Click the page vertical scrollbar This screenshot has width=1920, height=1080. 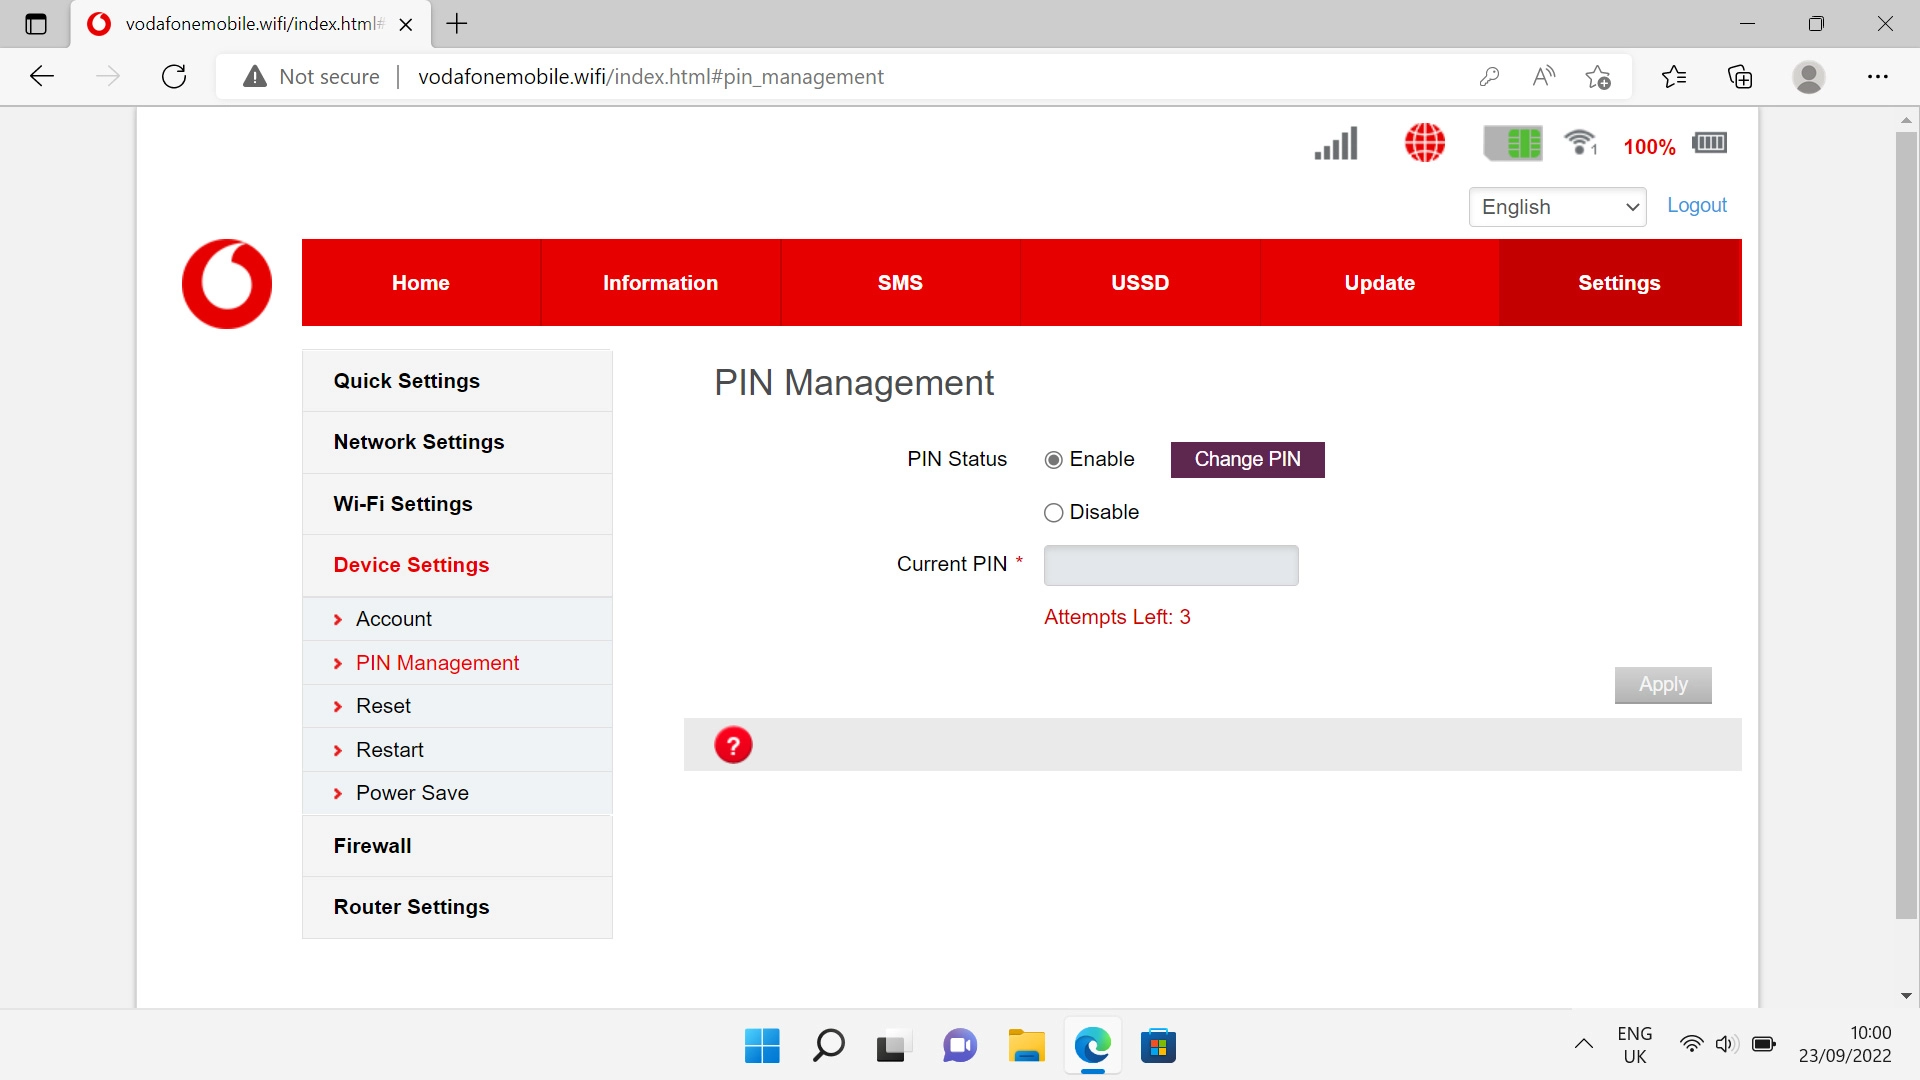(1906, 525)
